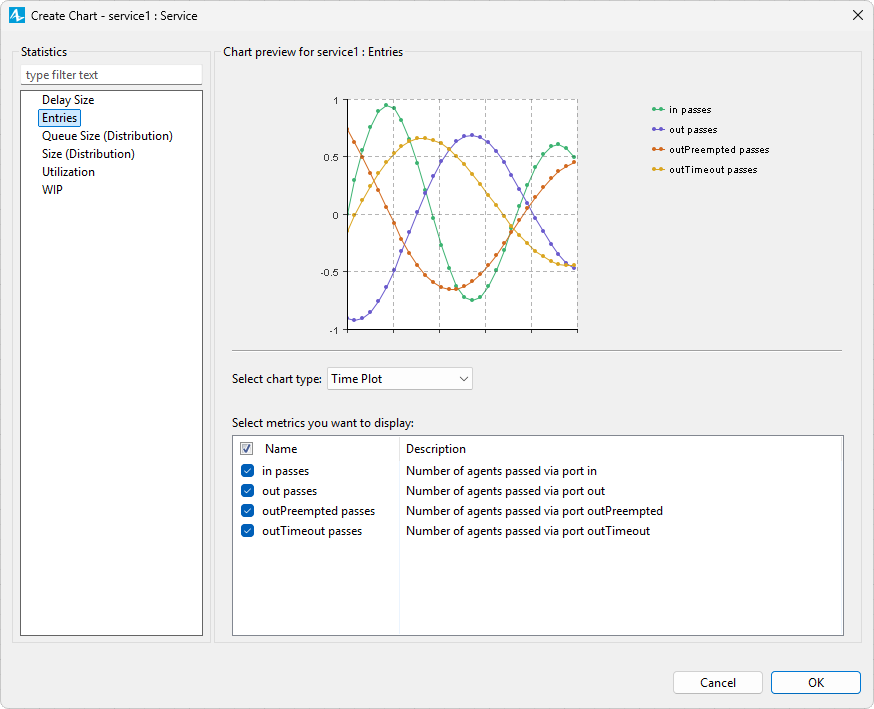The height and width of the screenshot is (709, 874).
Task: Click the statistics filter text field
Action: [x=111, y=75]
